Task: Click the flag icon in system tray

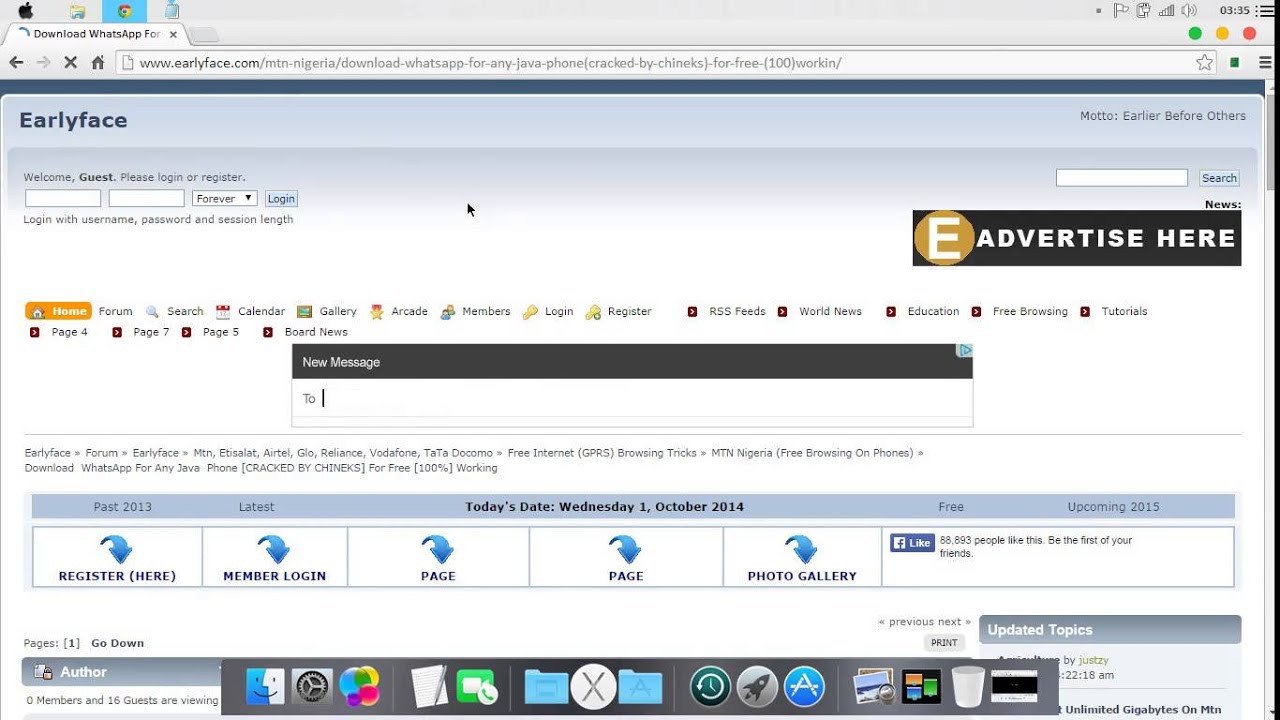Action: pyautogui.click(x=1121, y=11)
